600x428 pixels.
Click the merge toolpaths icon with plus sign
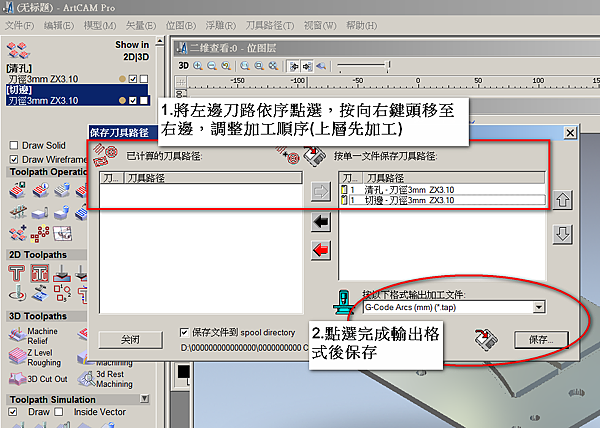[17, 233]
